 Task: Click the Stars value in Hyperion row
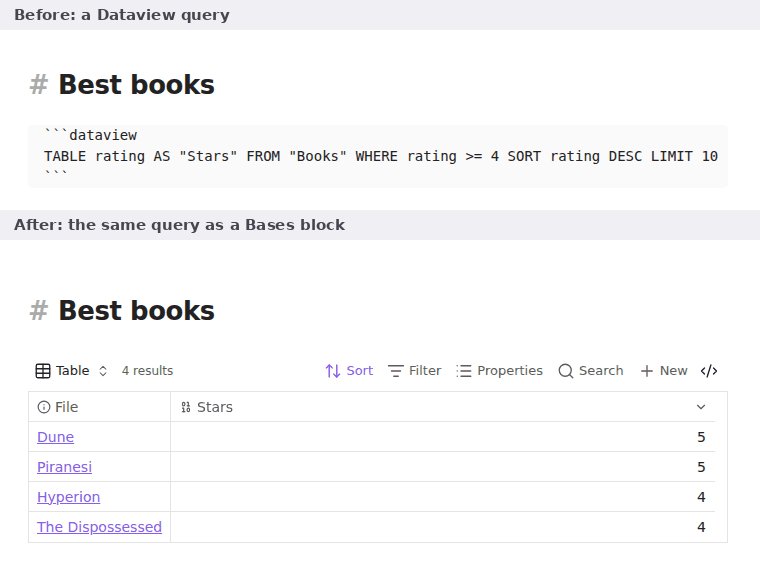pyautogui.click(x=701, y=497)
